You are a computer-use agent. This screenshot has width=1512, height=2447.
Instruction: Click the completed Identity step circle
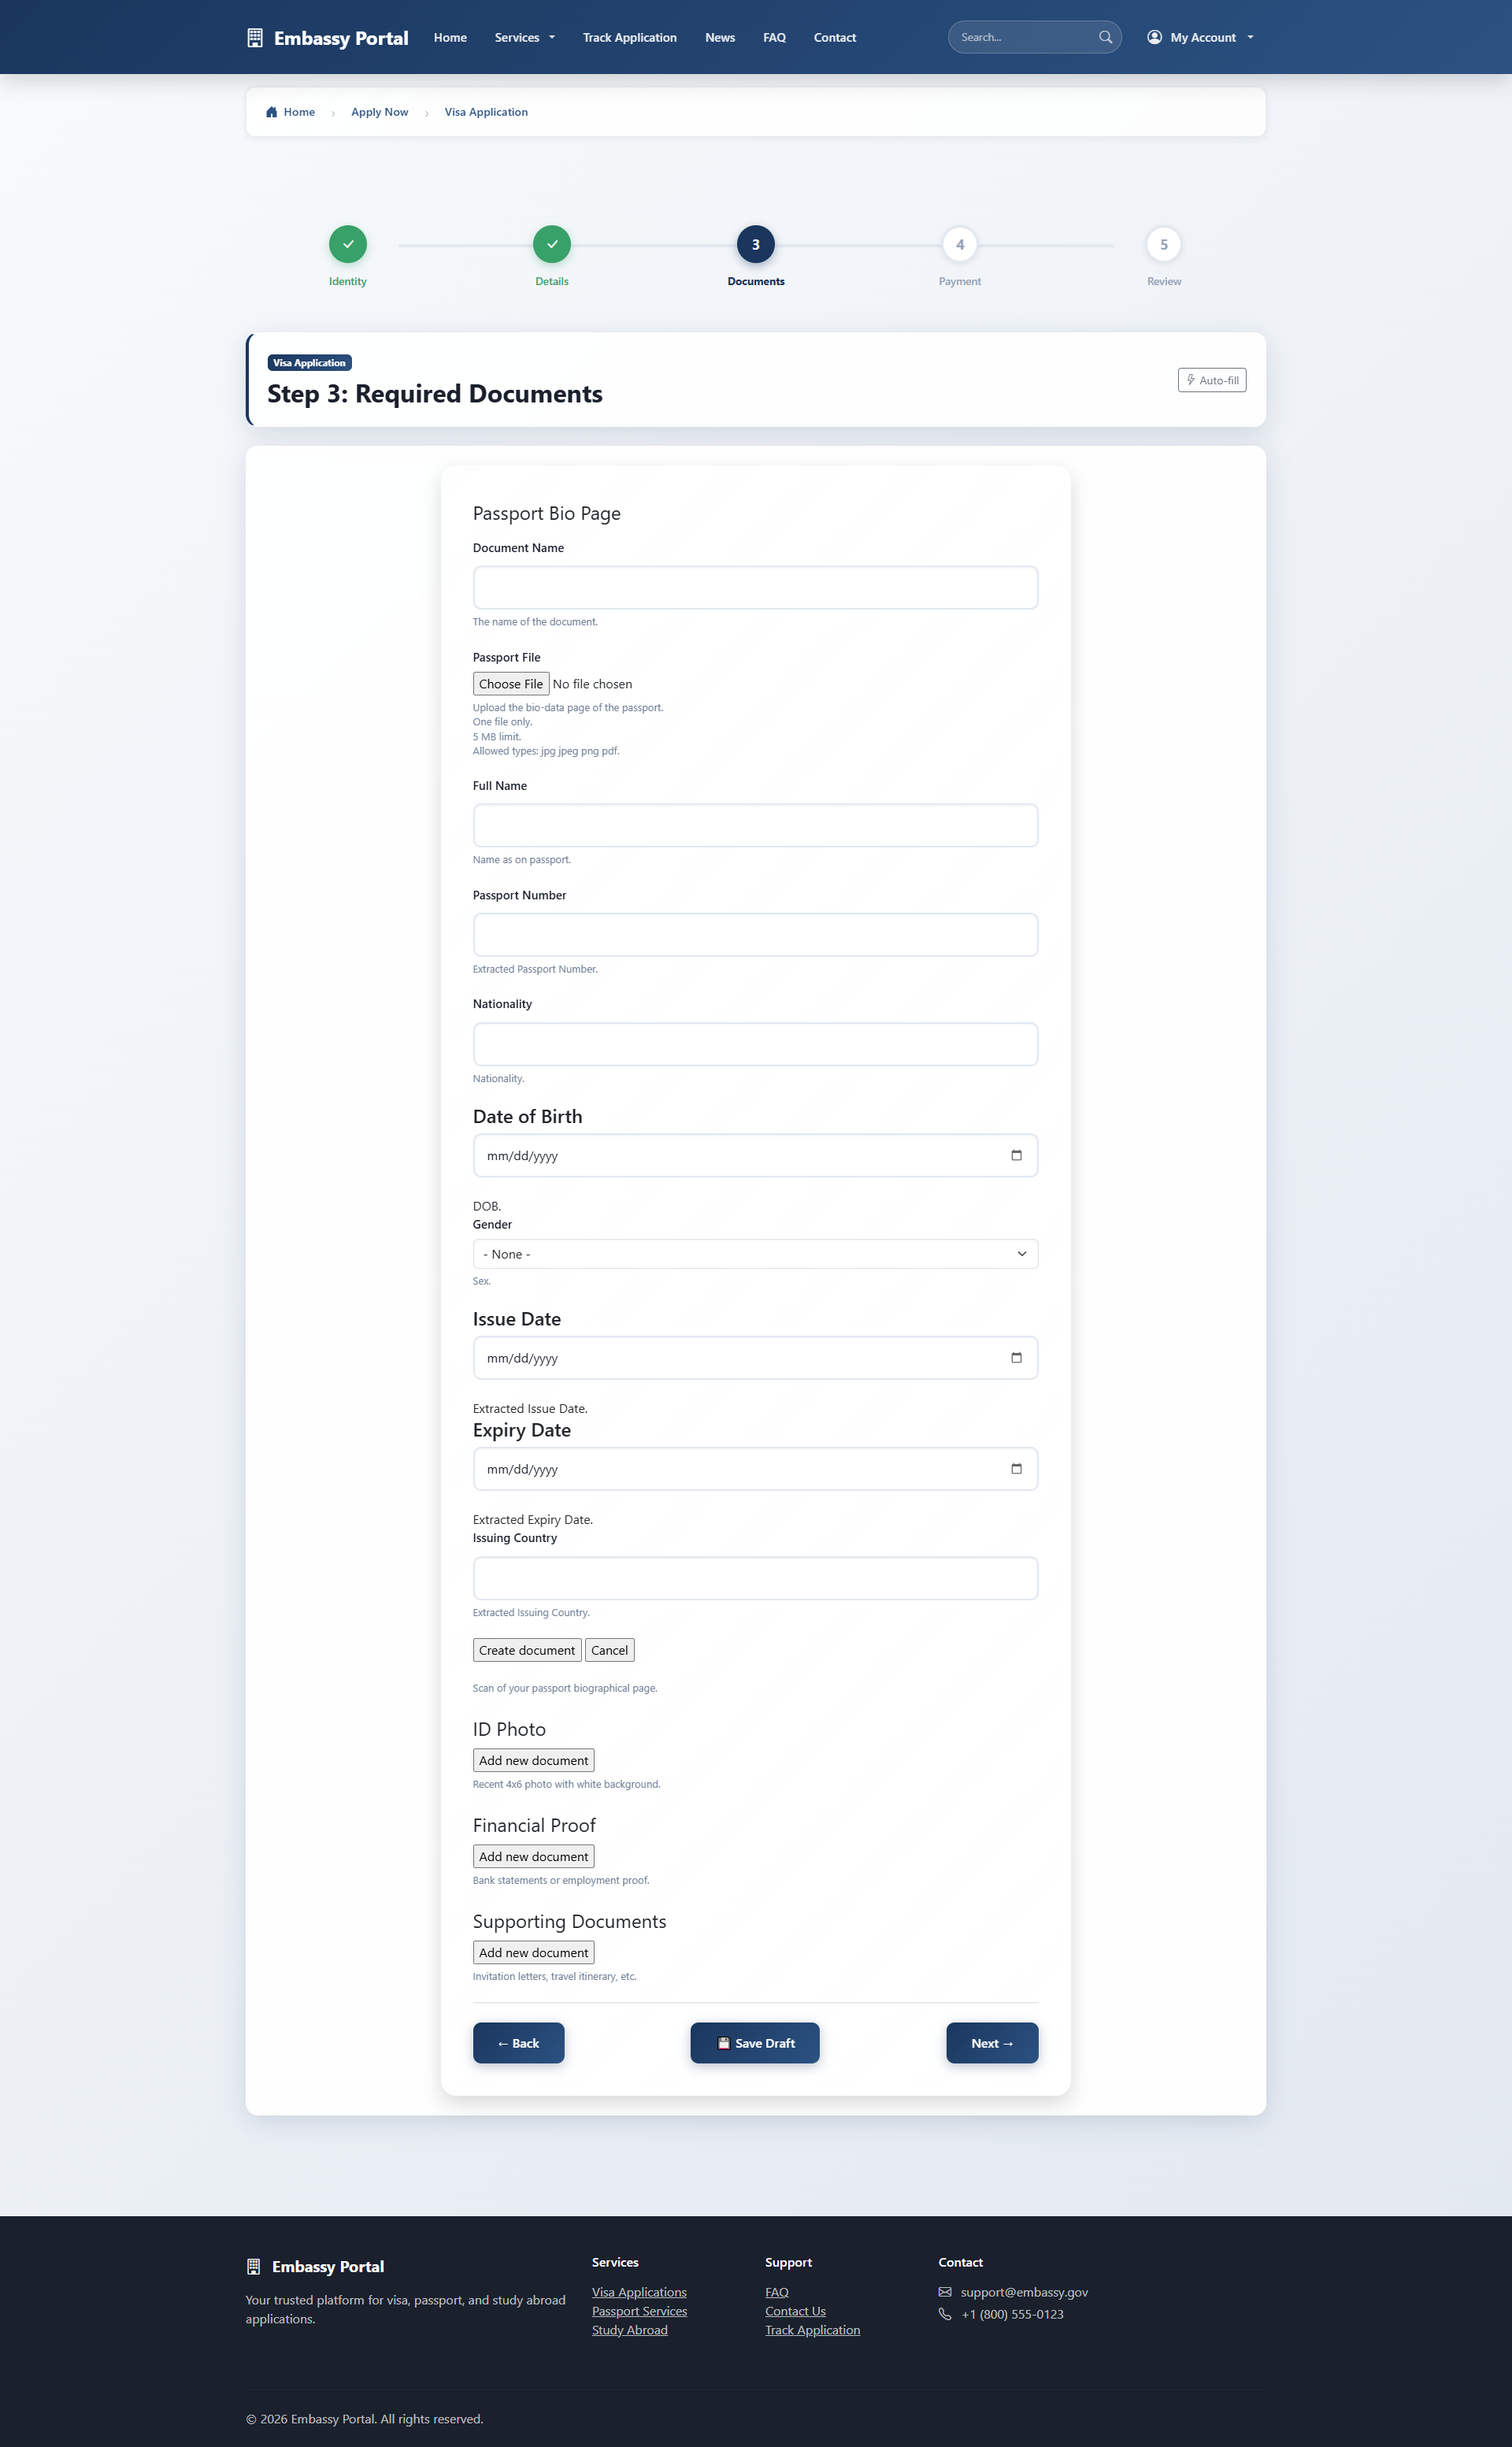click(348, 244)
